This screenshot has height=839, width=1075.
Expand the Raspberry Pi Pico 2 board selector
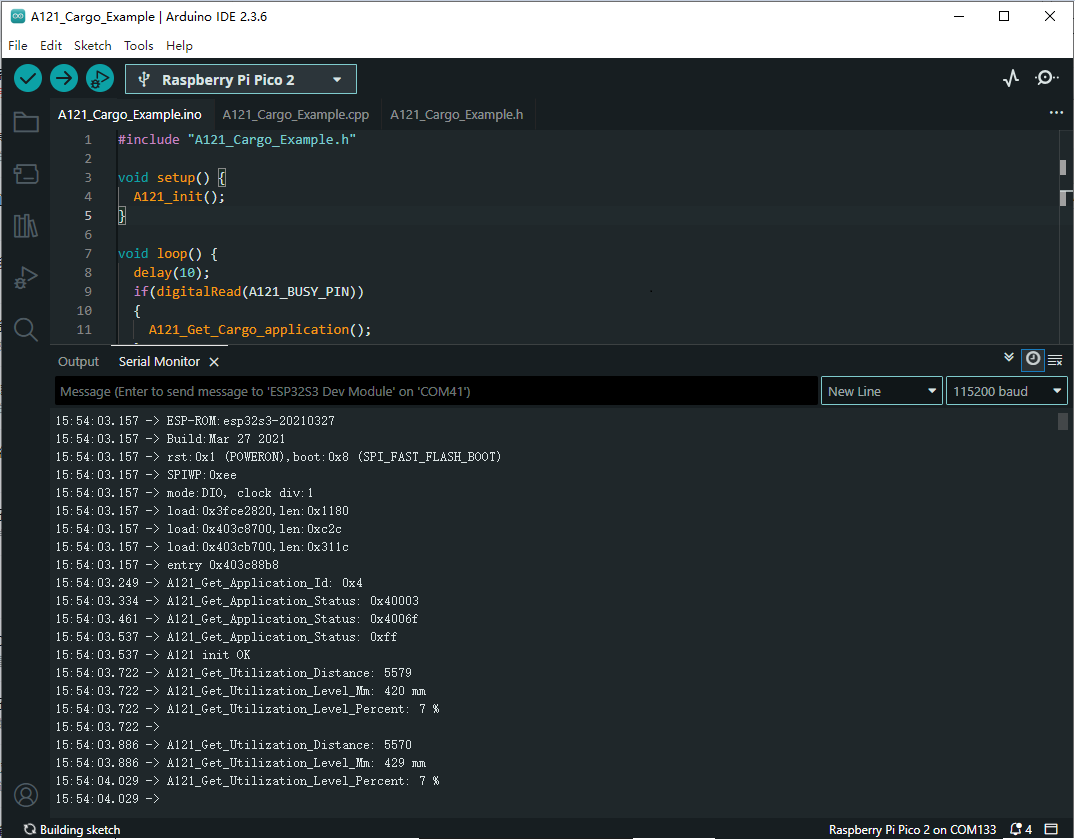[240, 80]
